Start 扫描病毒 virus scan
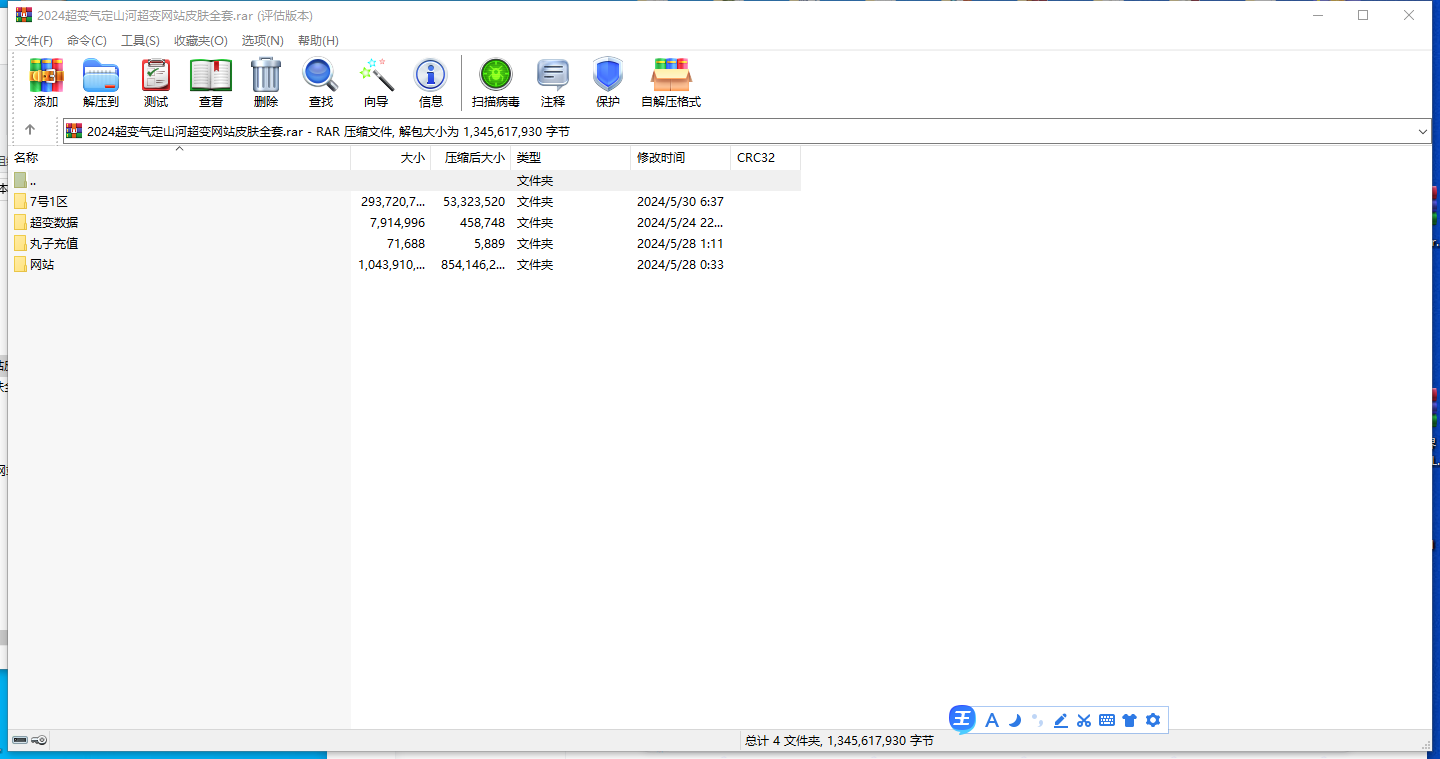The width and height of the screenshot is (1440, 759). (x=496, y=82)
